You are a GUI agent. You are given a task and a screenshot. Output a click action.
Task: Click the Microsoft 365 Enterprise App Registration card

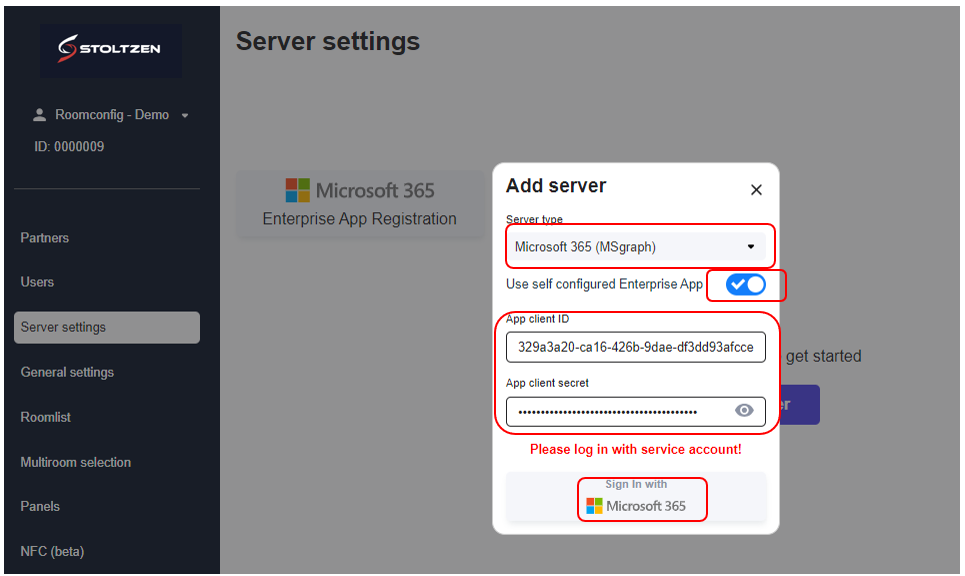click(360, 204)
